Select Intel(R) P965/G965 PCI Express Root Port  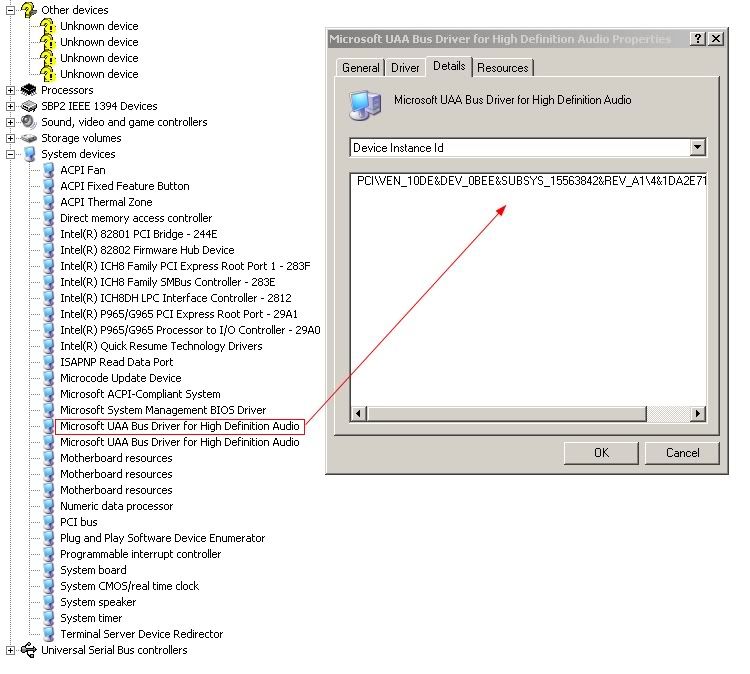tap(179, 314)
